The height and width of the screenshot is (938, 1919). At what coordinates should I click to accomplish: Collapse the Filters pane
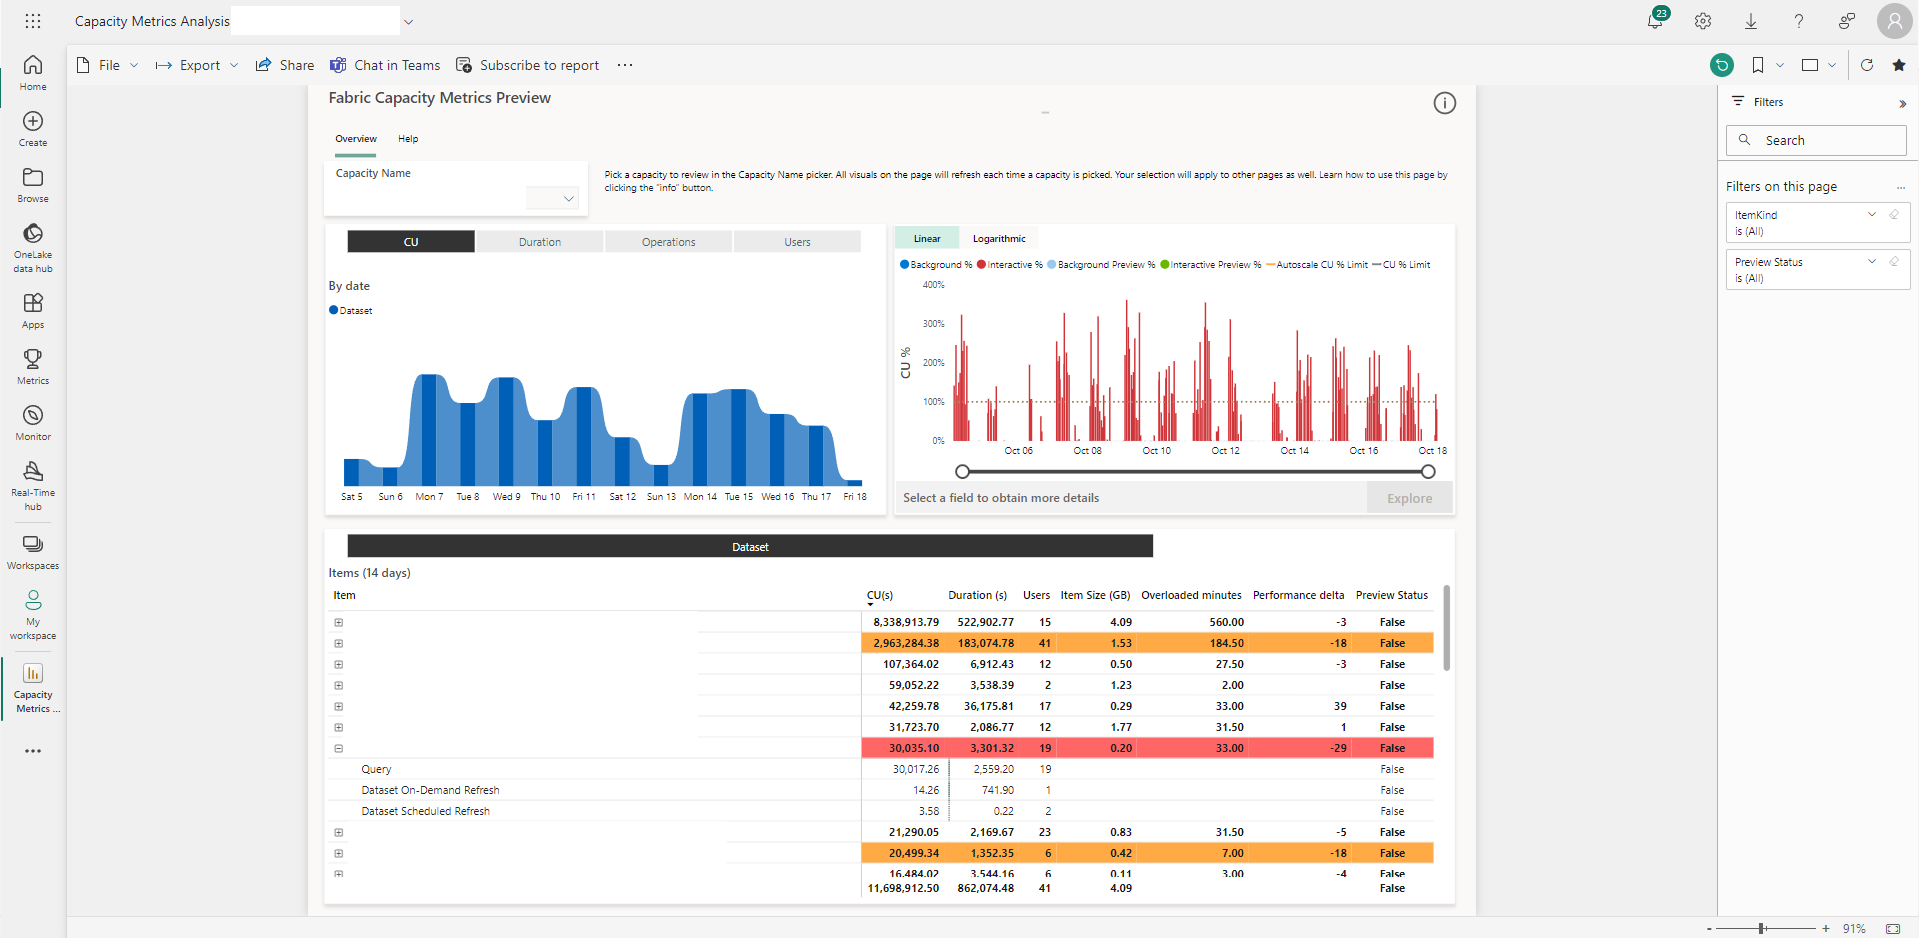pos(1902,103)
